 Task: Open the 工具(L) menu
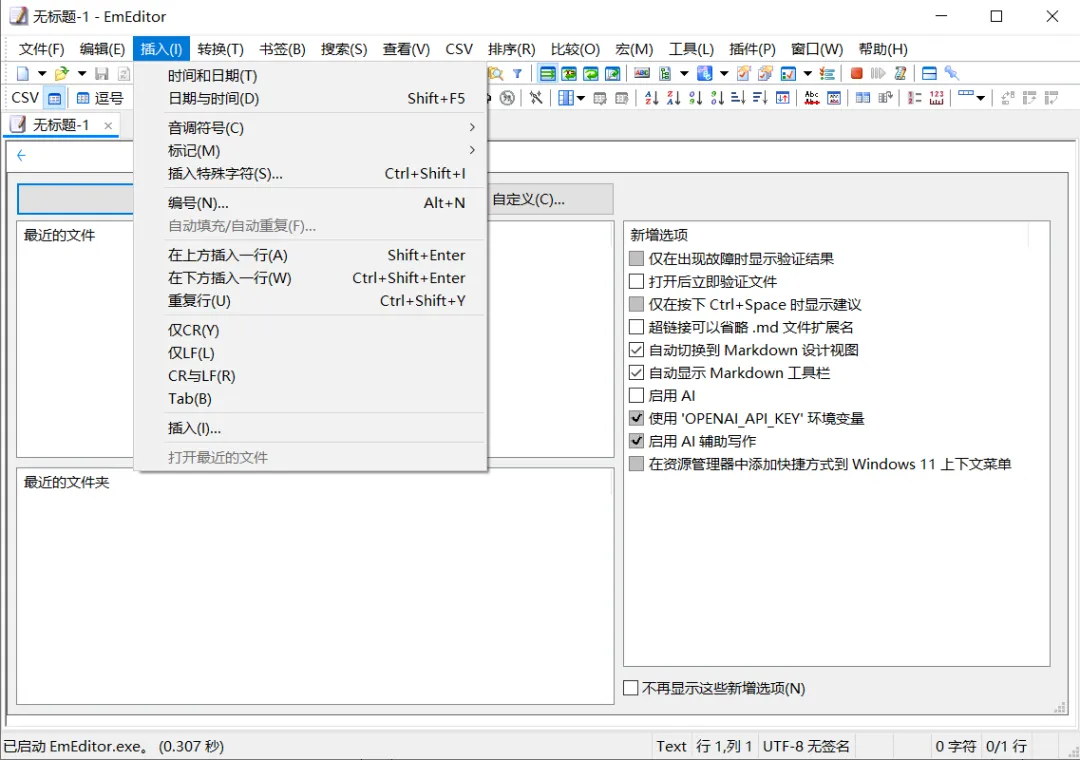point(691,49)
